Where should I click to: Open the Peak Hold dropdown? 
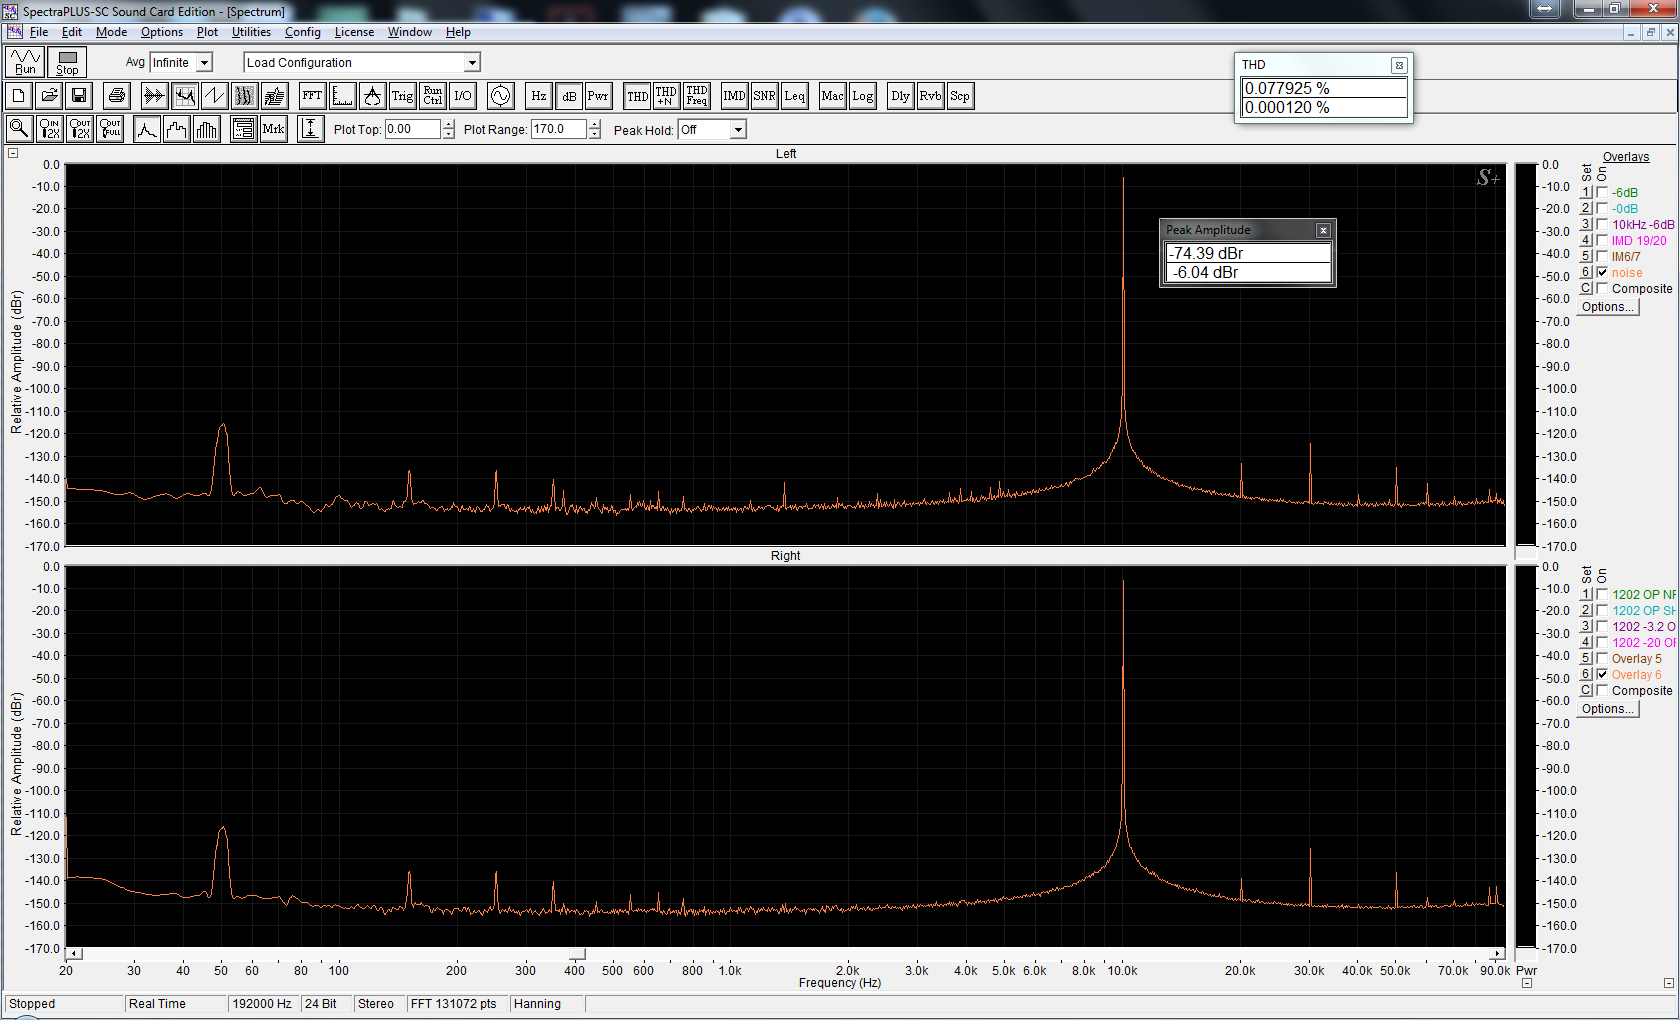click(x=738, y=130)
